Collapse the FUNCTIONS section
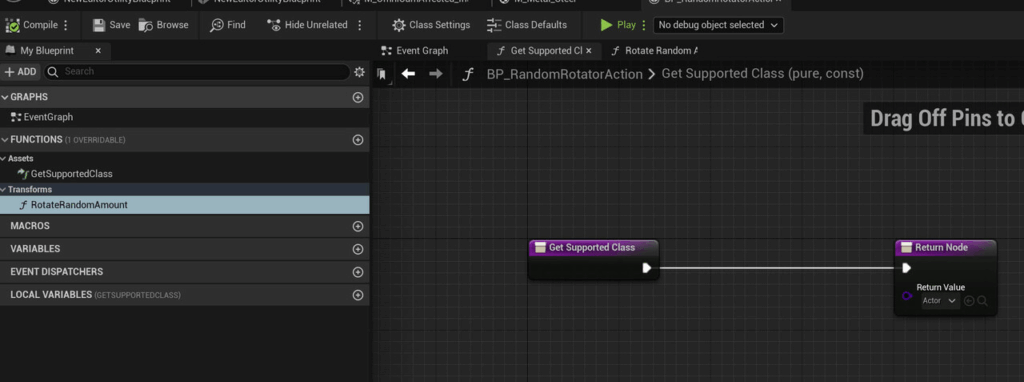The image size is (1024, 382). (5, 139)
